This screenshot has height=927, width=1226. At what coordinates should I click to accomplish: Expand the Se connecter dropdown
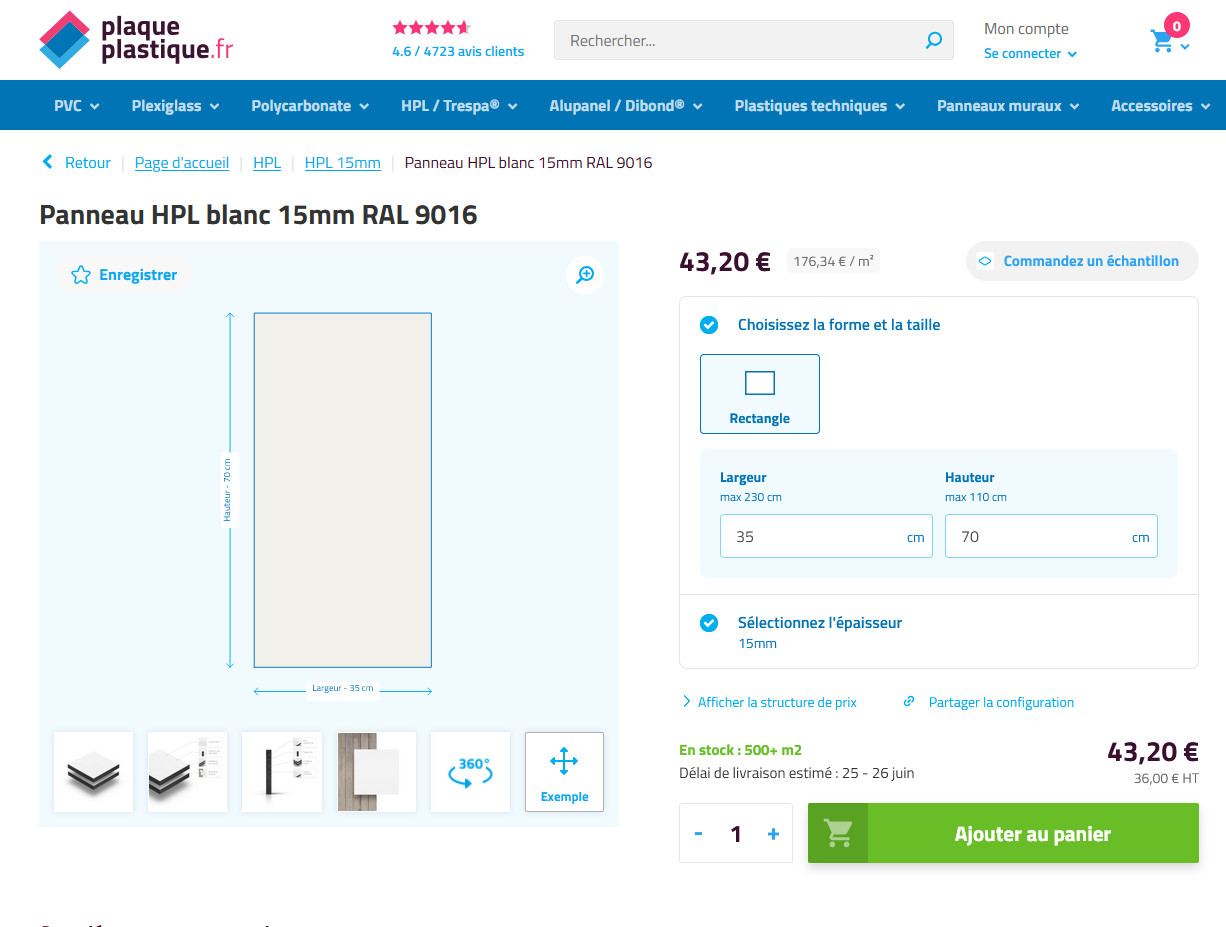coord(1030,54)
